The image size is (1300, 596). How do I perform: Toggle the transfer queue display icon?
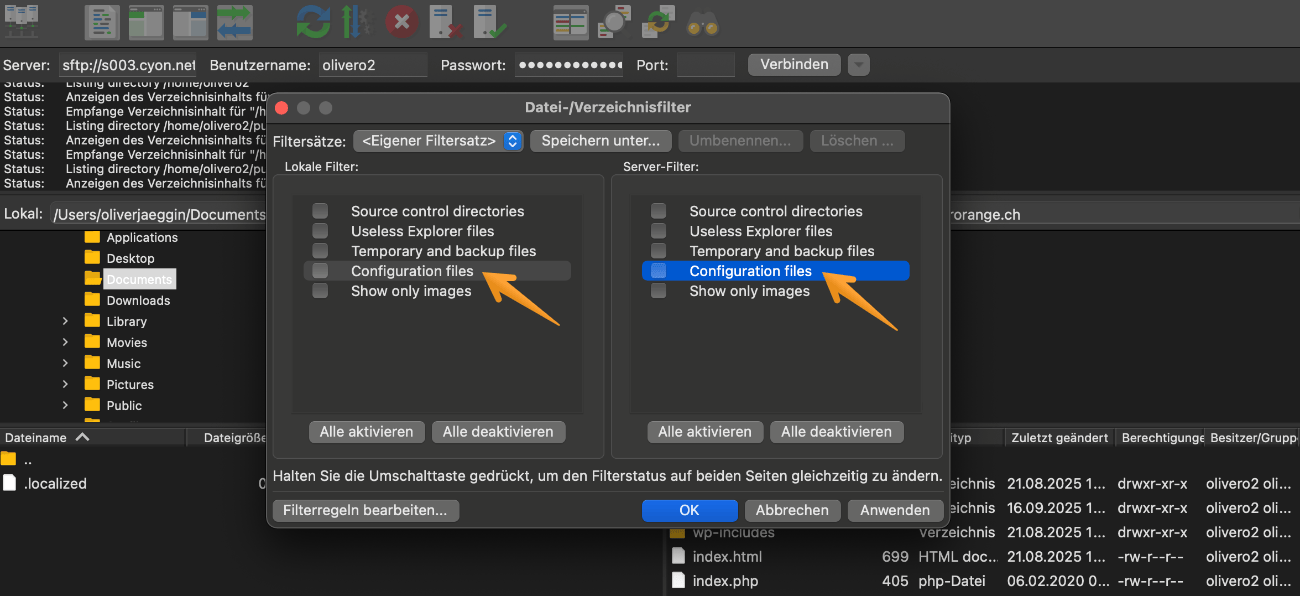coord(234,22)
